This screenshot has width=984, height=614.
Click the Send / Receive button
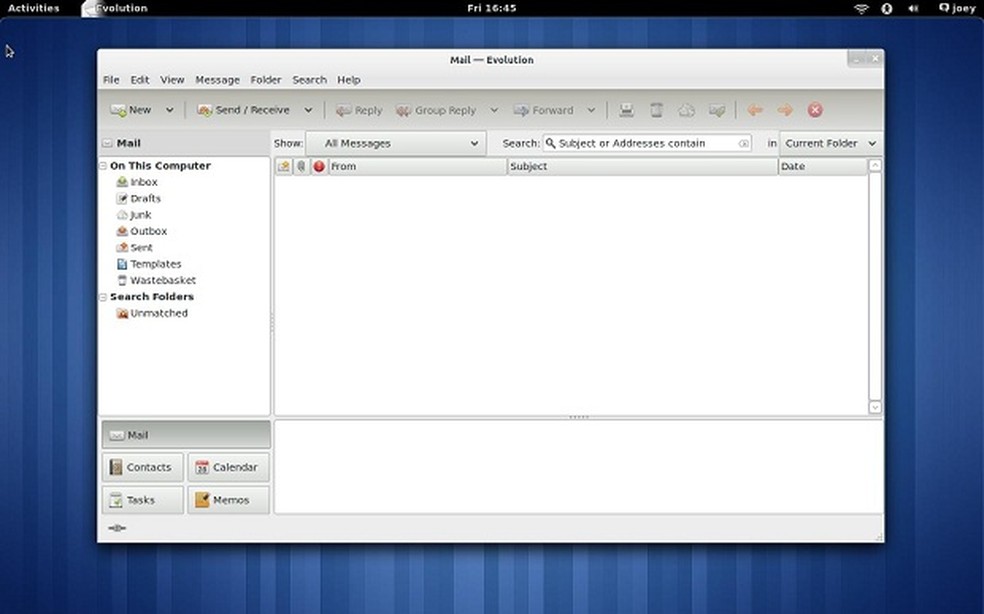click(x=245, y=110)
